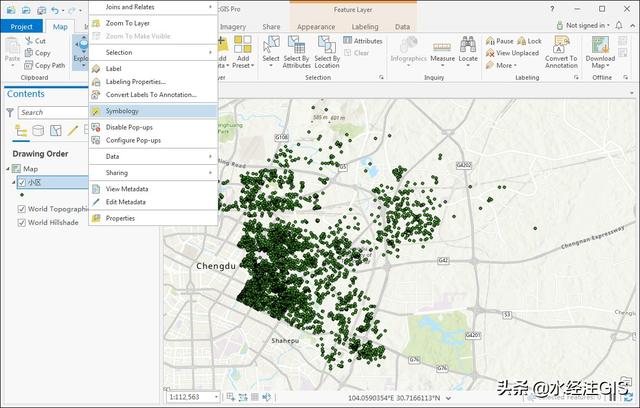Image resolution: width=640 pixels, height=408 pixels.
Task: Expand the Data submenu
Action: (x=153, y=156)
